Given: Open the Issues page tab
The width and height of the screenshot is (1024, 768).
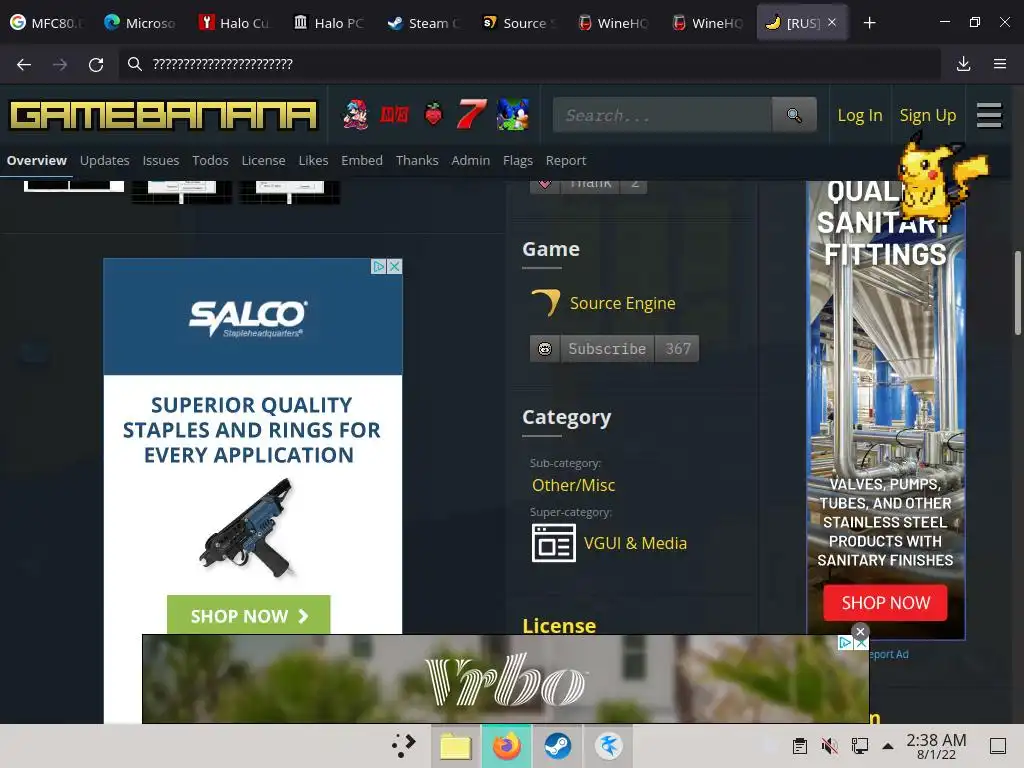Looking at the screenshot, I should 161,161.
